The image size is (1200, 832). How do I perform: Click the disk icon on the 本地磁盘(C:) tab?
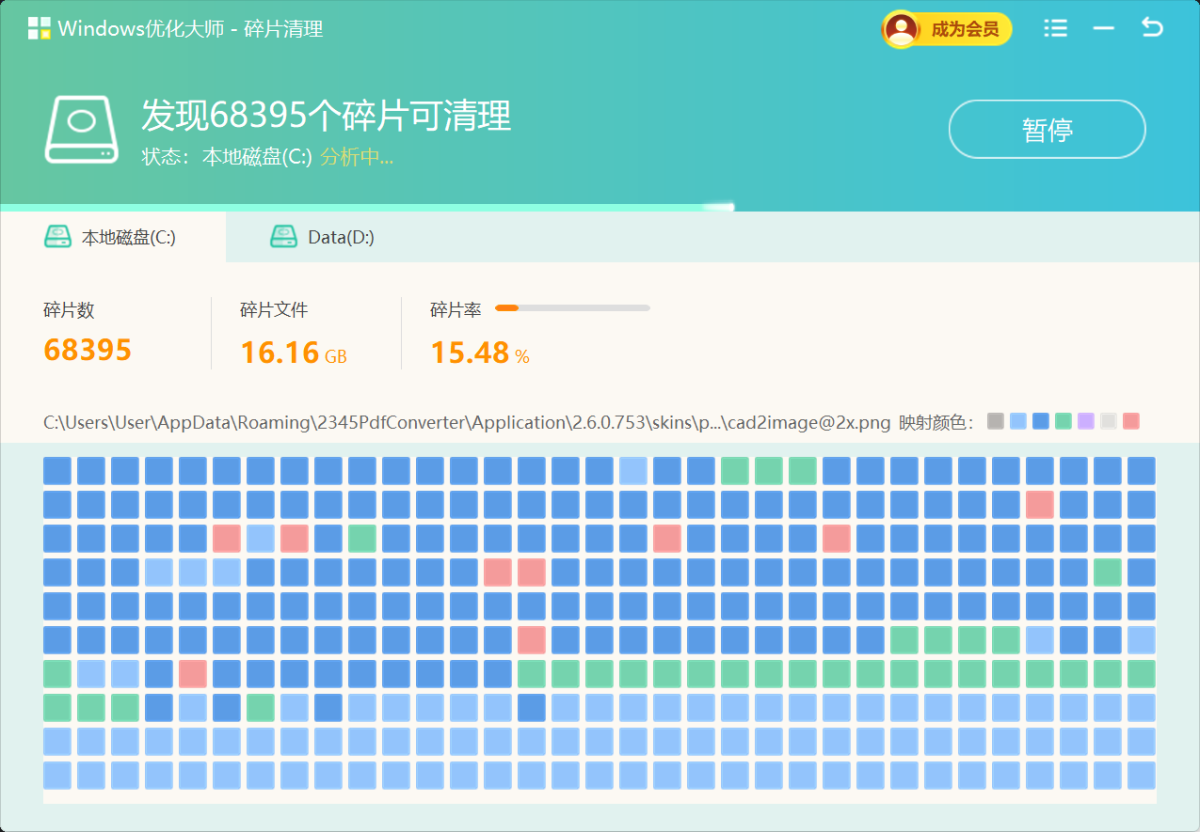click(57, 237)
